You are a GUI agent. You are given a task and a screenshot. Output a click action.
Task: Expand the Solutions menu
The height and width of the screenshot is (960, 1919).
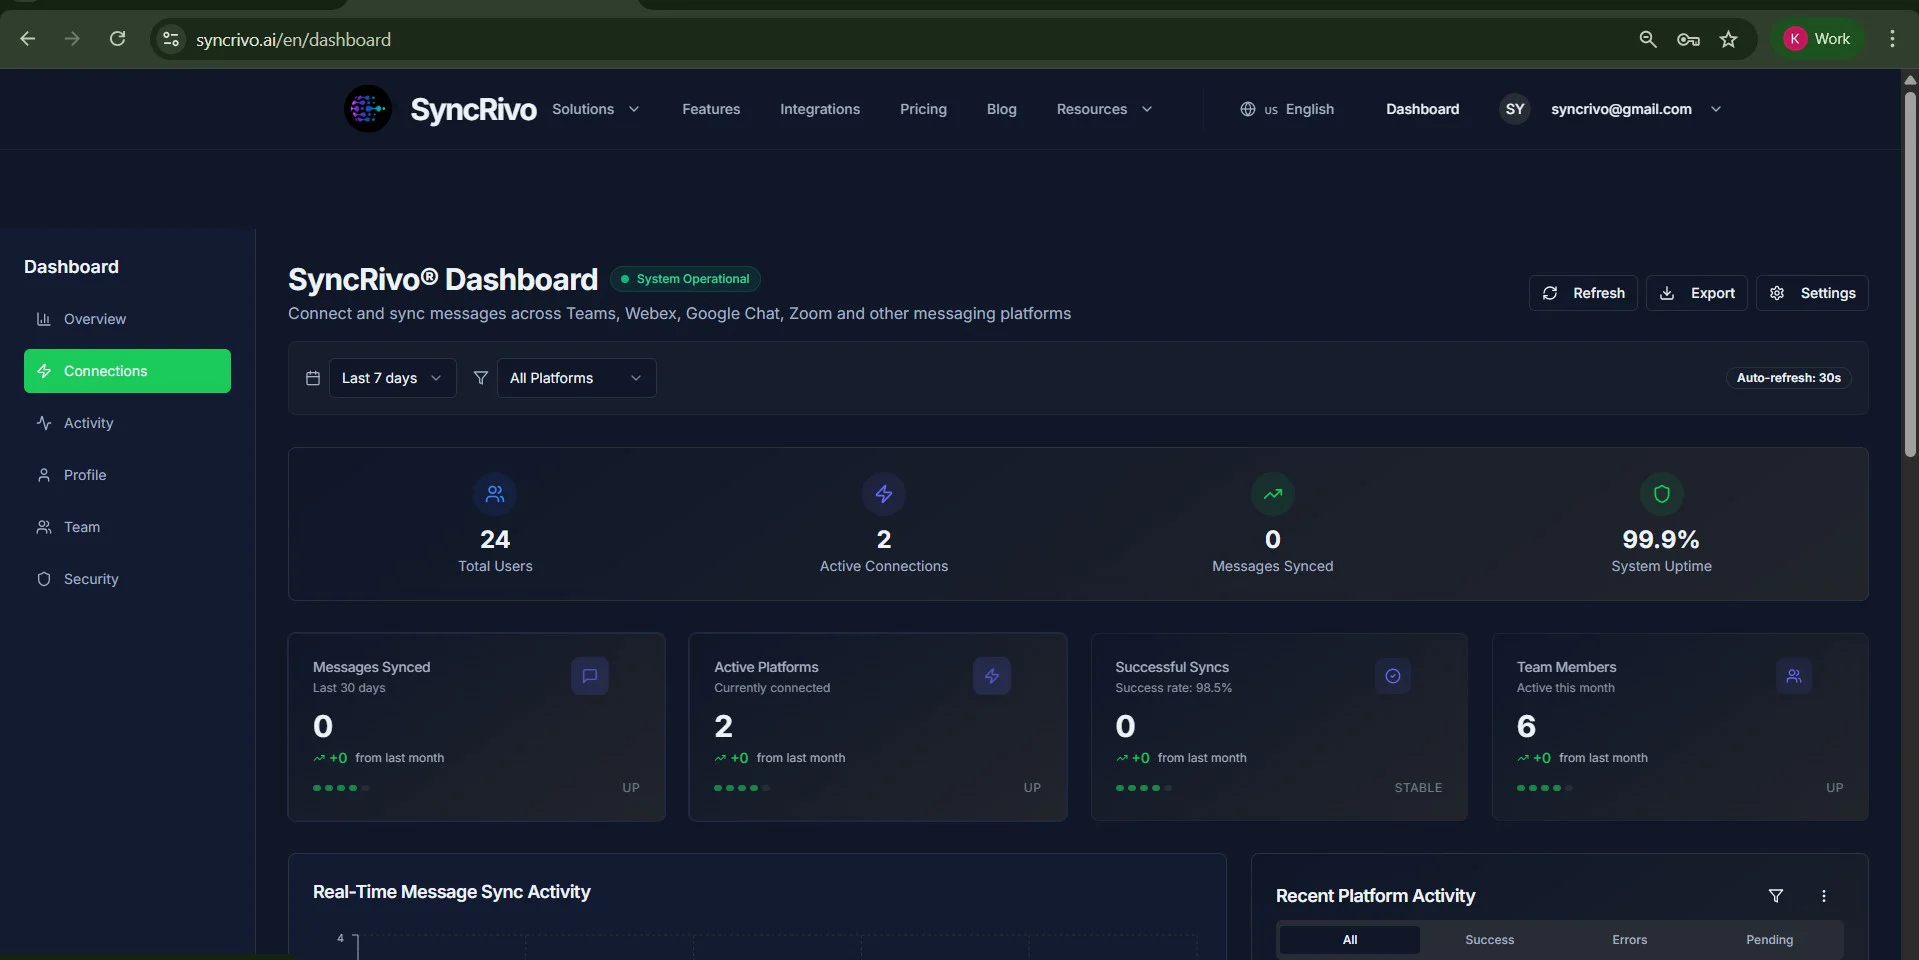pyautogui.click(x=596, y=109)
